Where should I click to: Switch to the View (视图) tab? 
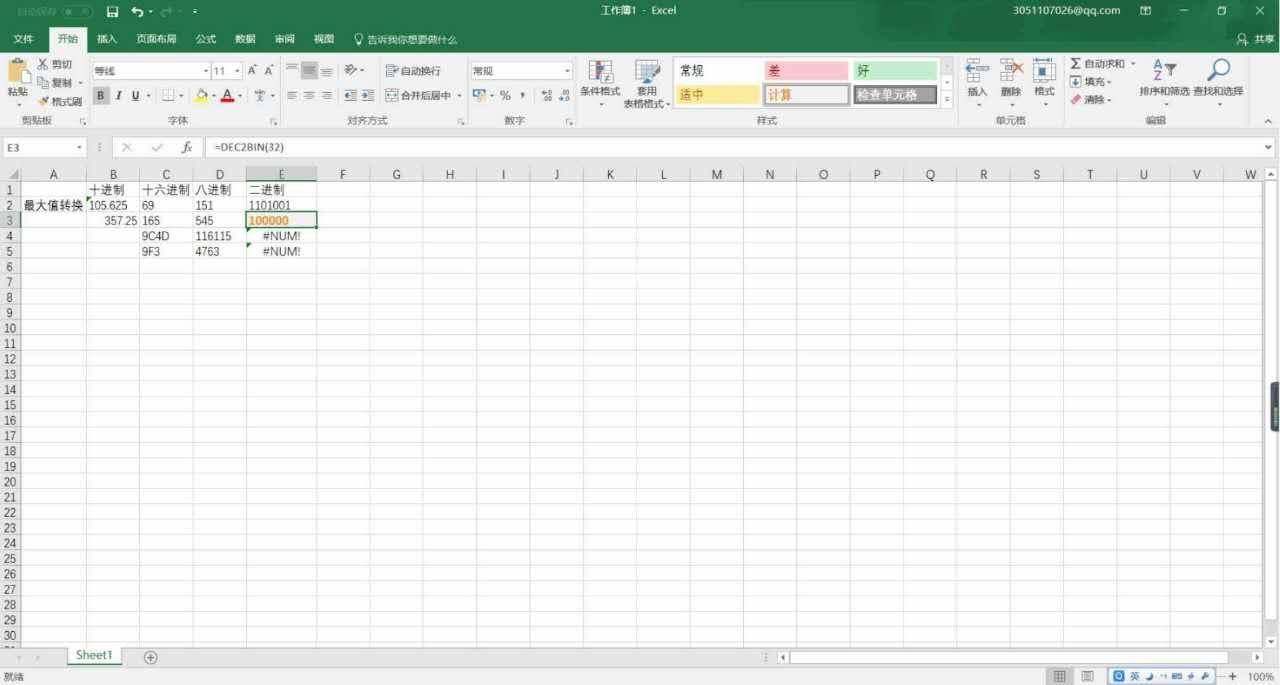pos(324,39)
